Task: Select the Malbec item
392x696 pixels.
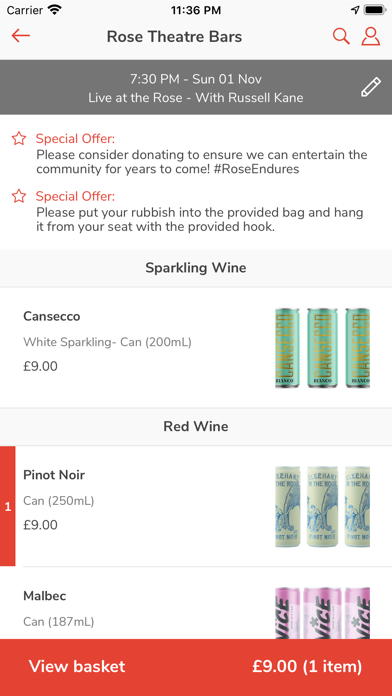Action: (196, 603)
